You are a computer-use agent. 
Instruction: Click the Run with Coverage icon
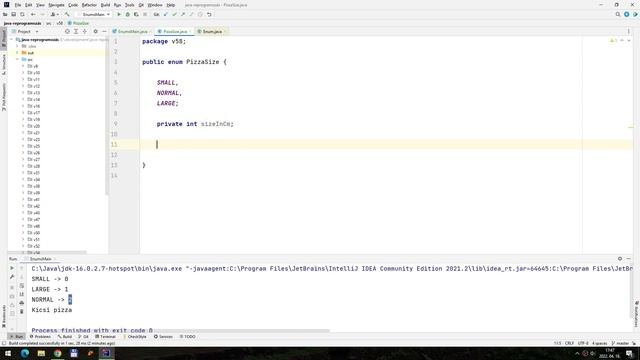coord(136,14)
